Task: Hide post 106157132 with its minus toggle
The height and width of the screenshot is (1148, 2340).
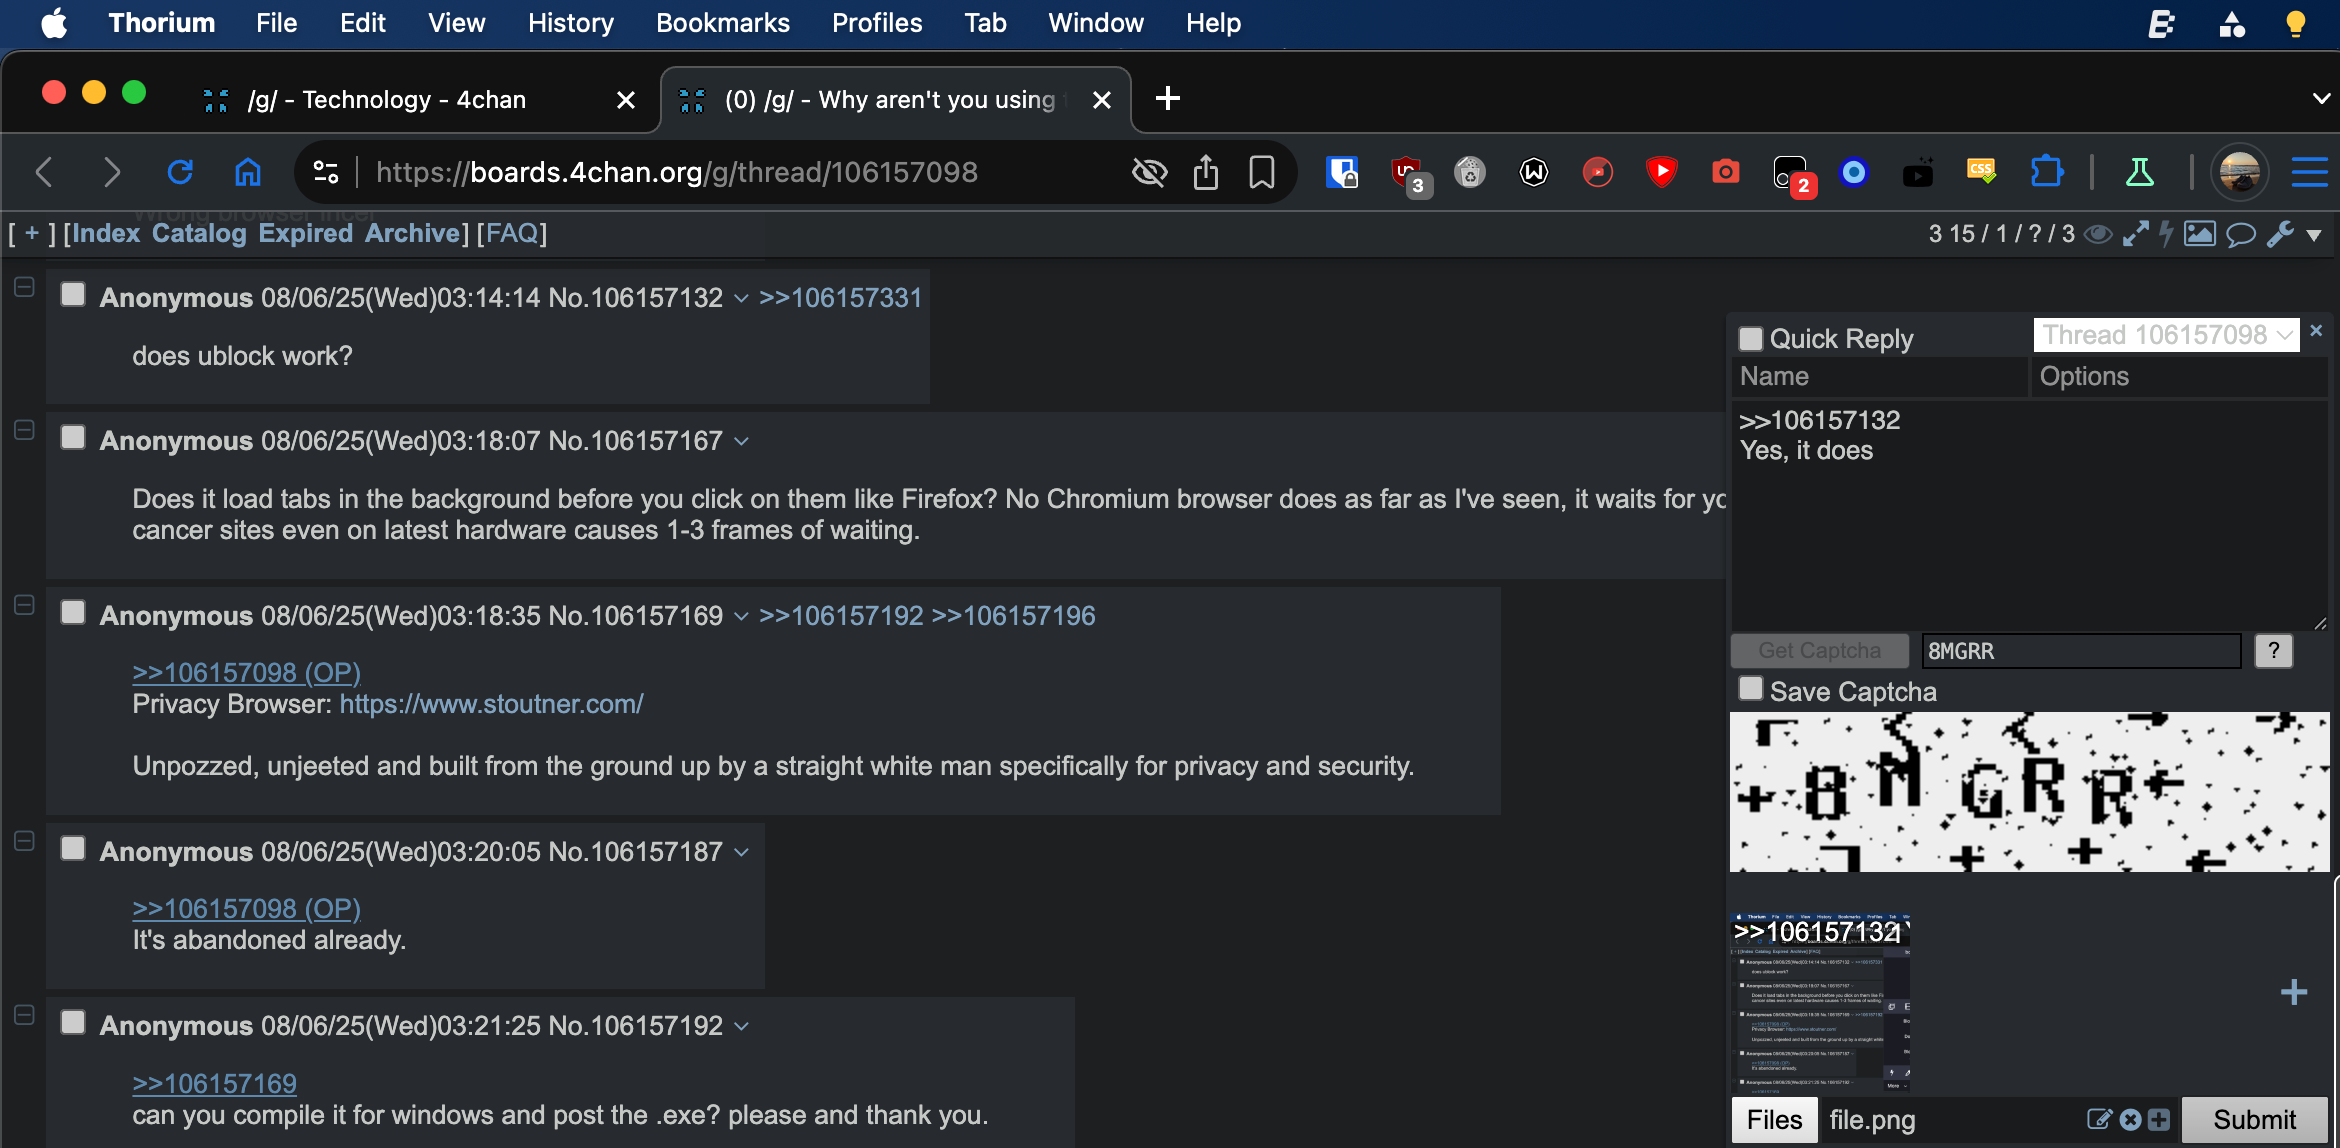Action: click(x=25, y=287)
